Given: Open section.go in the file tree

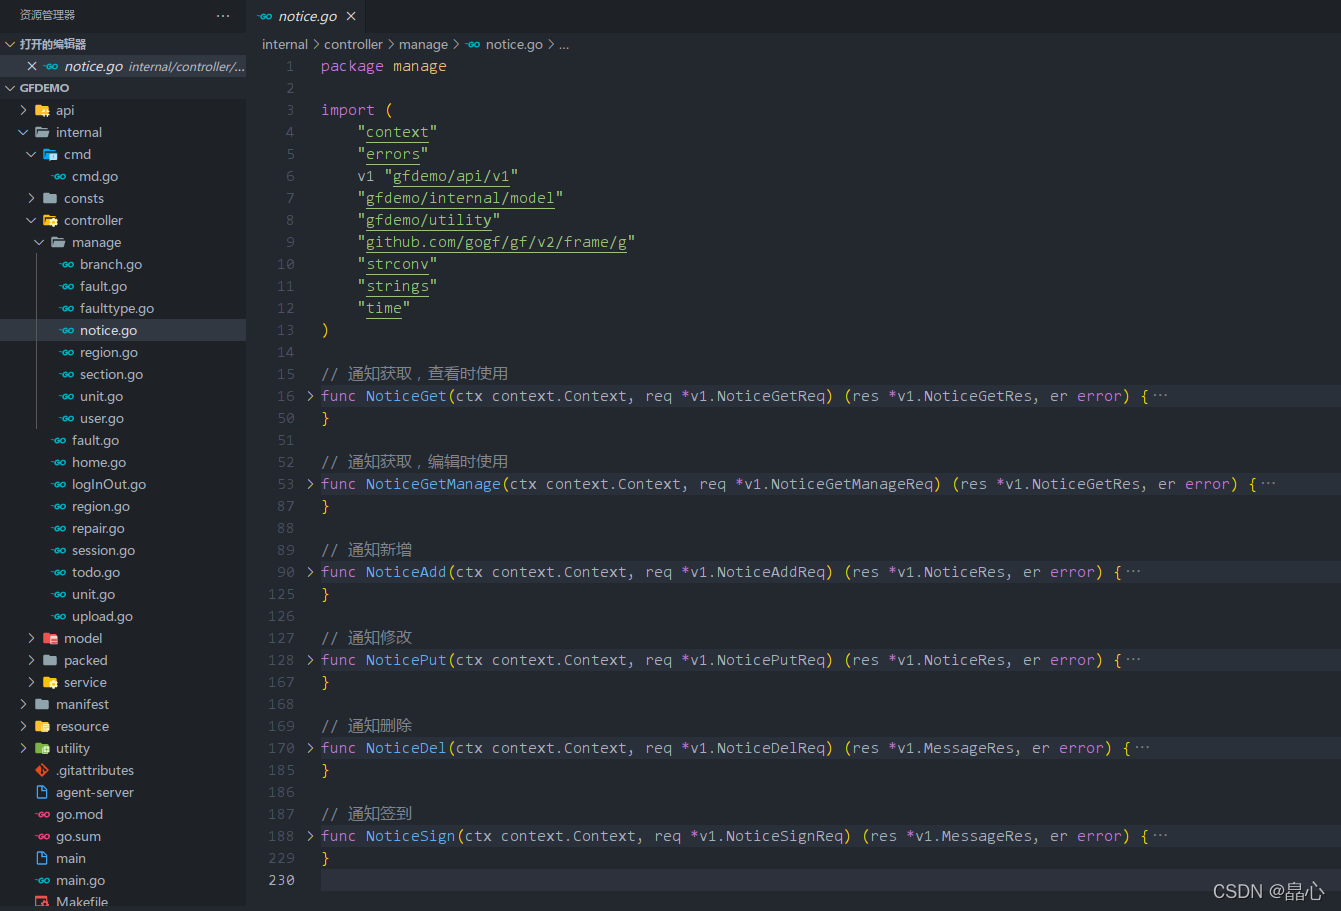Looking at the screenshot, I should tap(111, 374).
